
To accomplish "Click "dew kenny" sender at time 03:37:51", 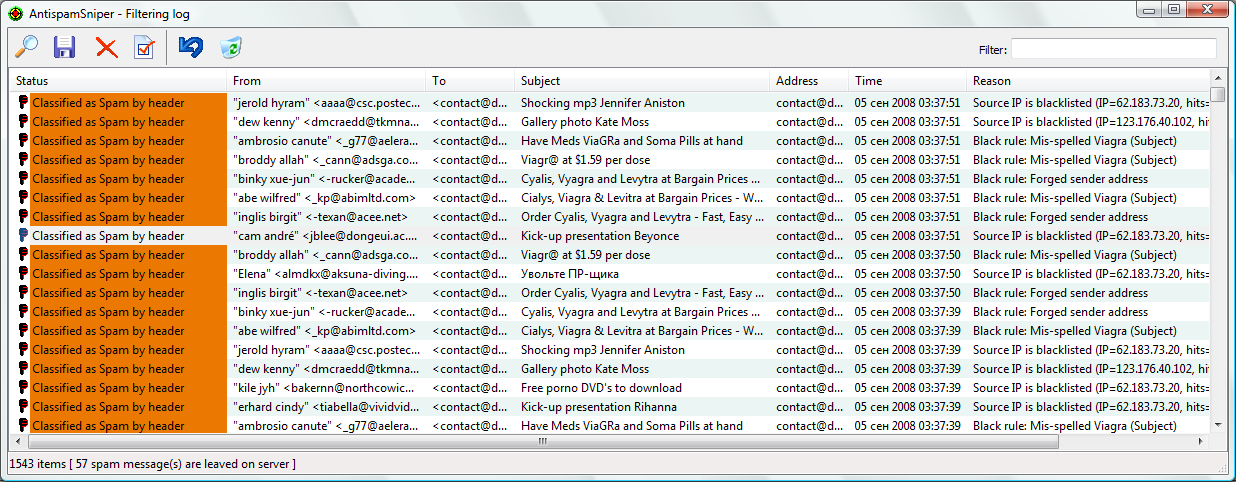I will click(x=327, y=122).
